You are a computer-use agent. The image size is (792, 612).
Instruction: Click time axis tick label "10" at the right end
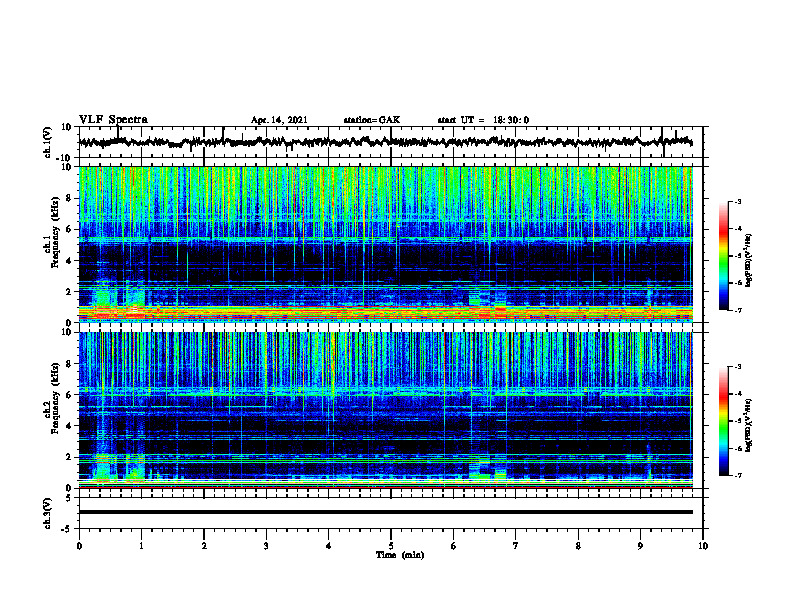[703, 546]
